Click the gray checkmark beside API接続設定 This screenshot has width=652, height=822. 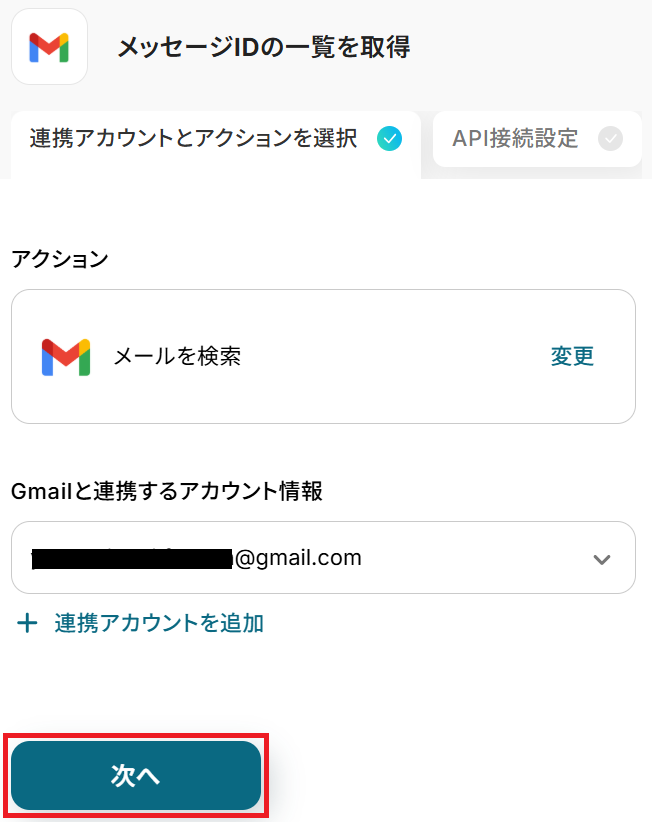(x=610, y=139)
